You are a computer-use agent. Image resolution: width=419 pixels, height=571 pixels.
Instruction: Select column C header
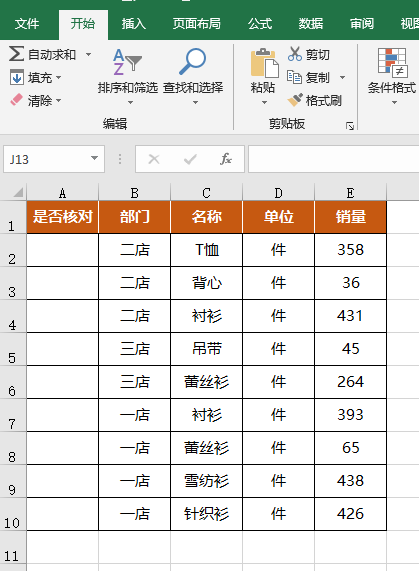pyautogui.click(x=206, y=193)
